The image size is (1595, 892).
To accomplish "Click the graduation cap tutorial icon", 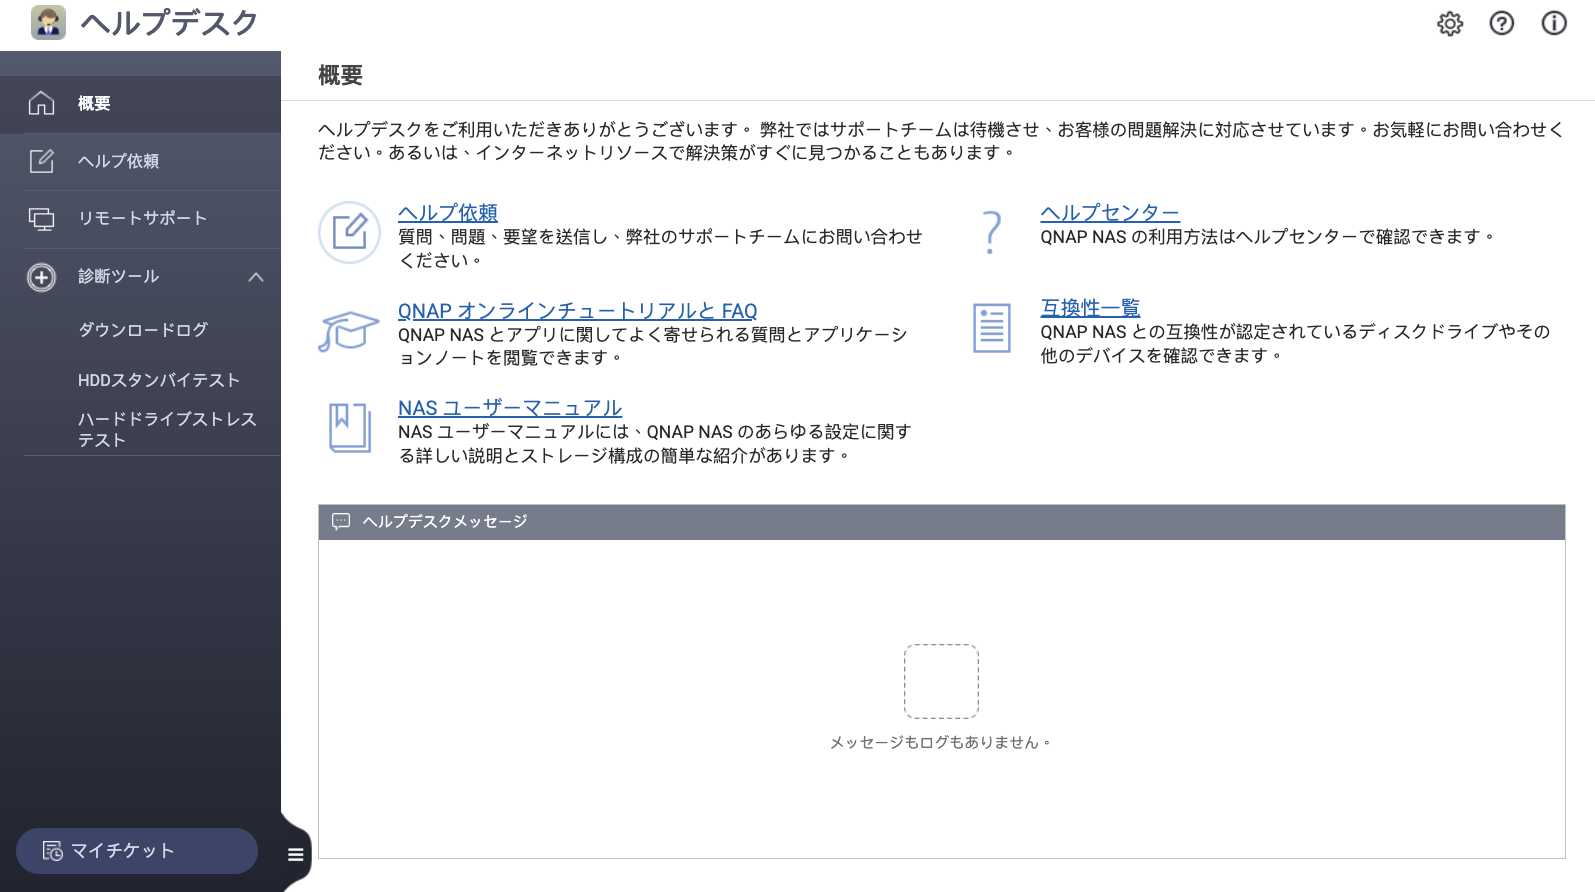I will pos(348,331).
